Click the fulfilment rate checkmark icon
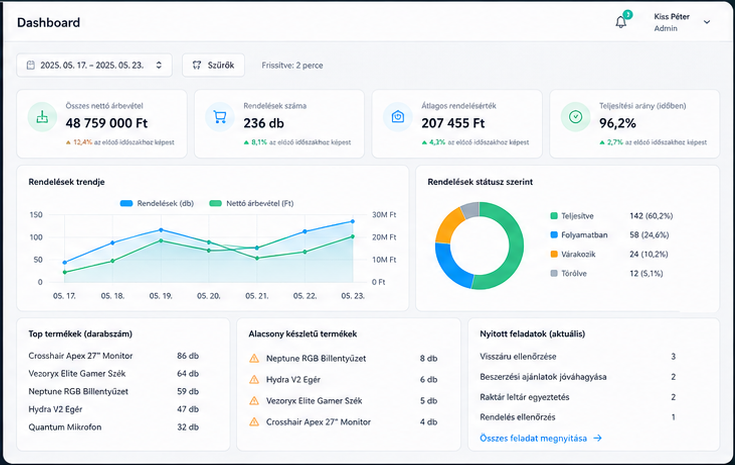 (575, 117)
